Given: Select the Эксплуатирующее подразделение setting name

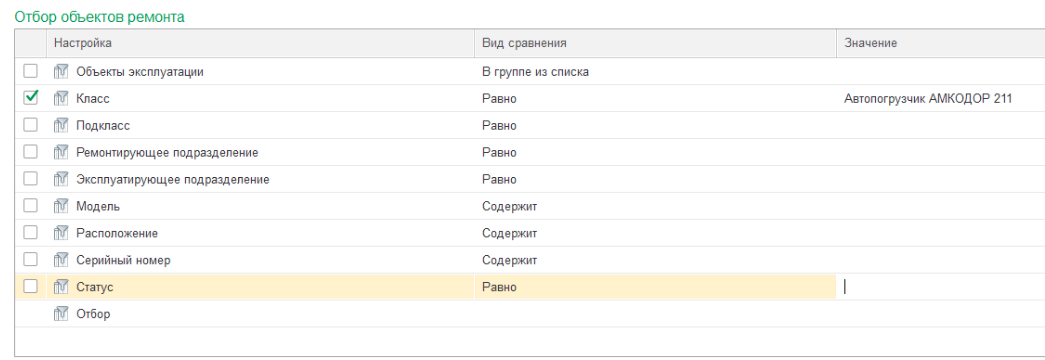Looking at the screenshot, I should tap(173, 180).
